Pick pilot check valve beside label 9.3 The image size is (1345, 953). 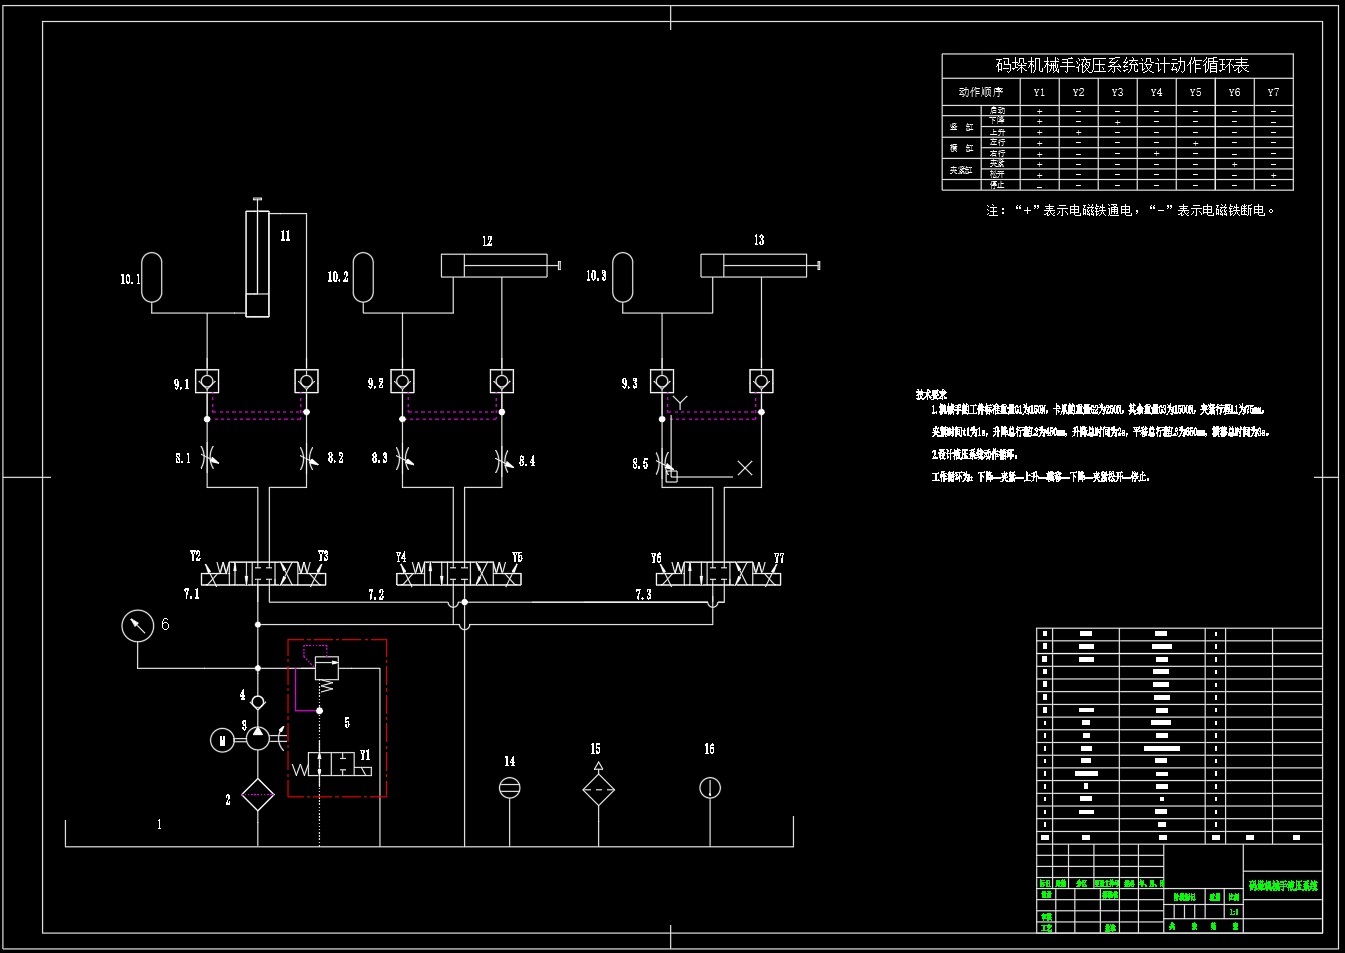[x=662, y=381]
